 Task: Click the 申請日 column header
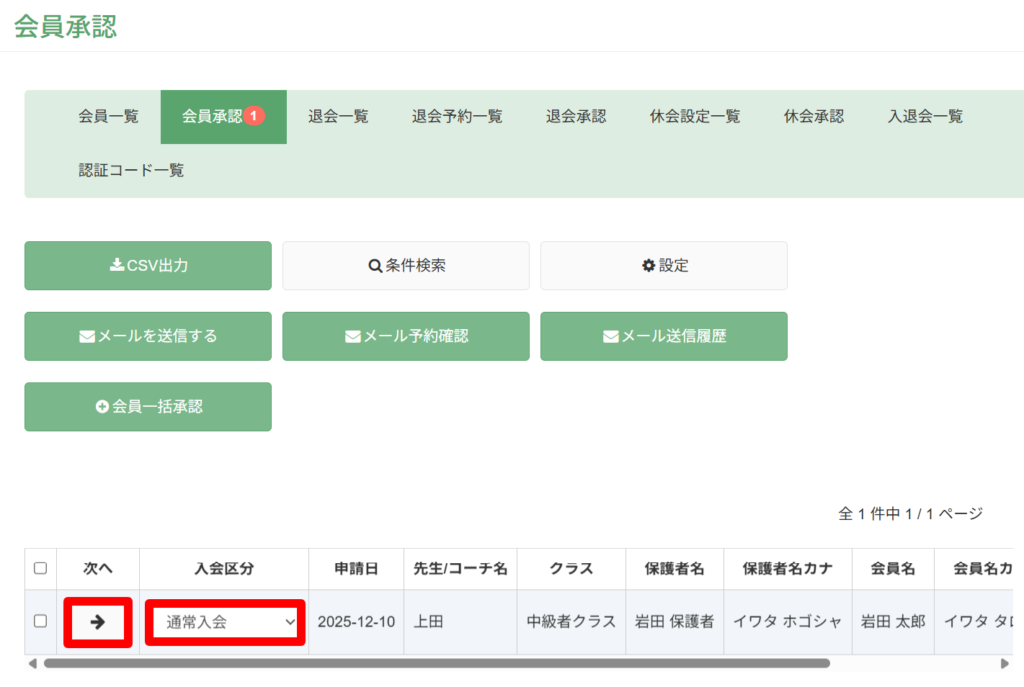point(356,568)
